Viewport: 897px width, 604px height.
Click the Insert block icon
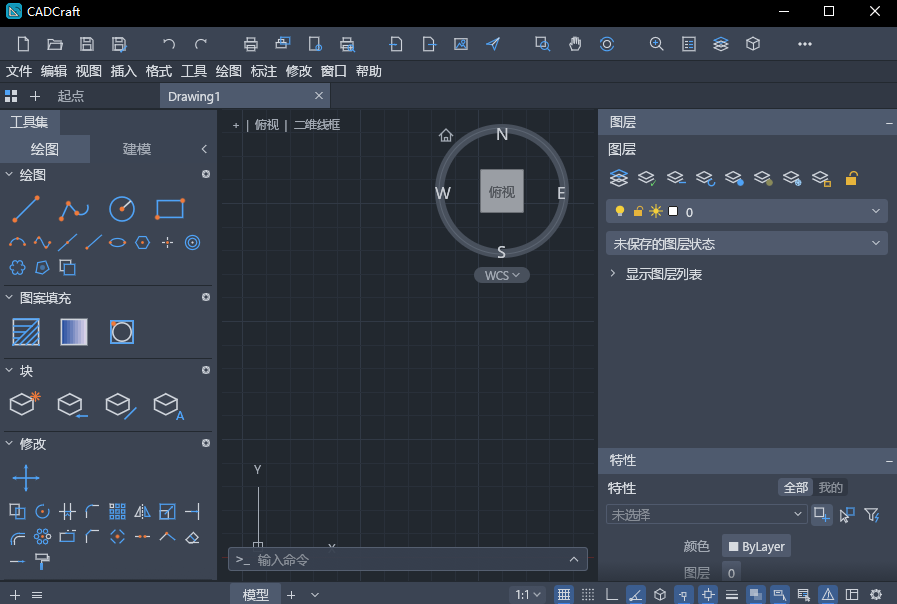pos(73,405)
